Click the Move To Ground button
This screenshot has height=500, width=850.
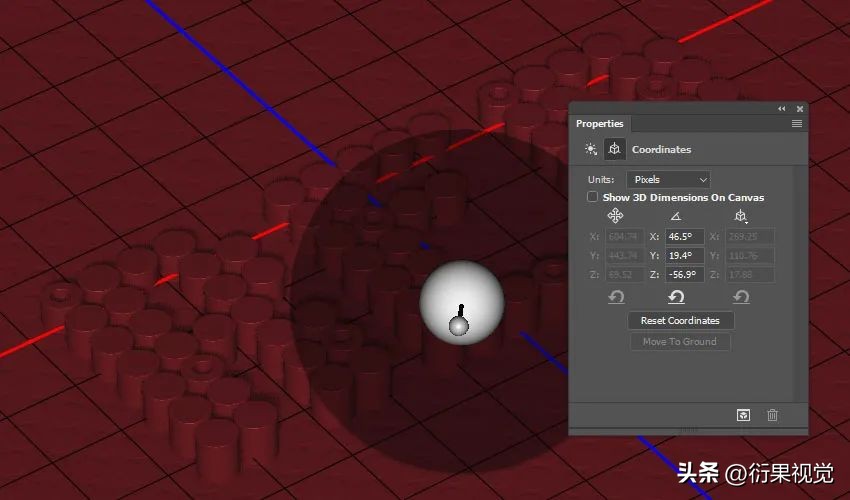click(x=680, y=342)
